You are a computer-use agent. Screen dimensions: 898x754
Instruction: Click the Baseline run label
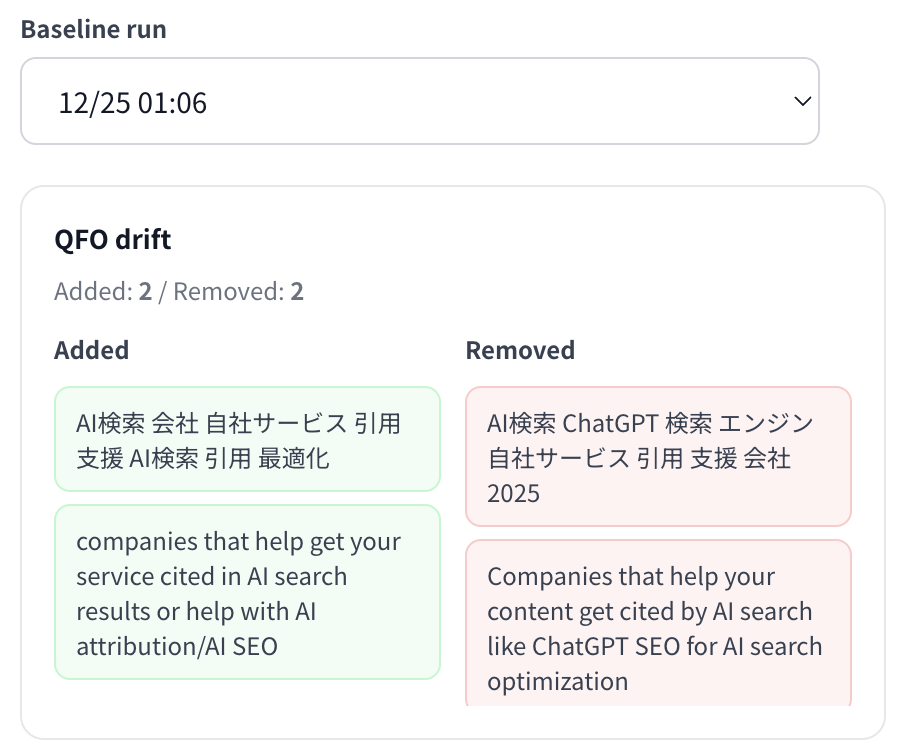pos(93,29)
